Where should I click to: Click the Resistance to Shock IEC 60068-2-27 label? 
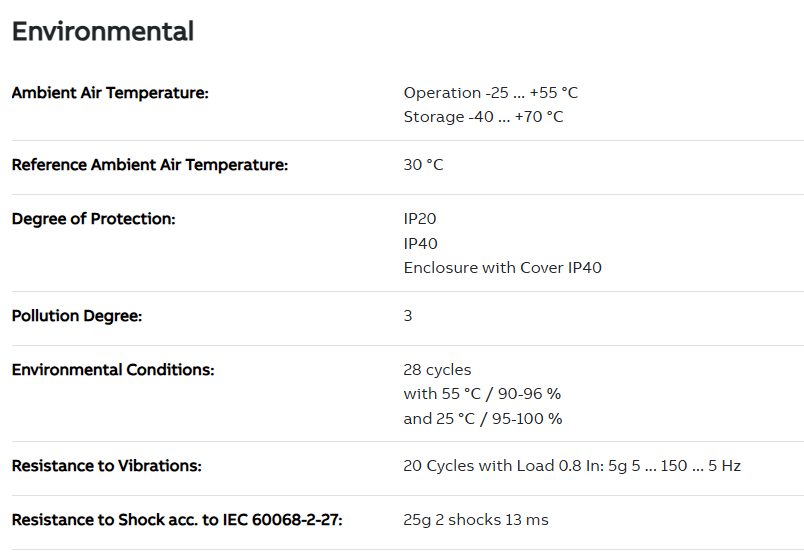[177, 520]
